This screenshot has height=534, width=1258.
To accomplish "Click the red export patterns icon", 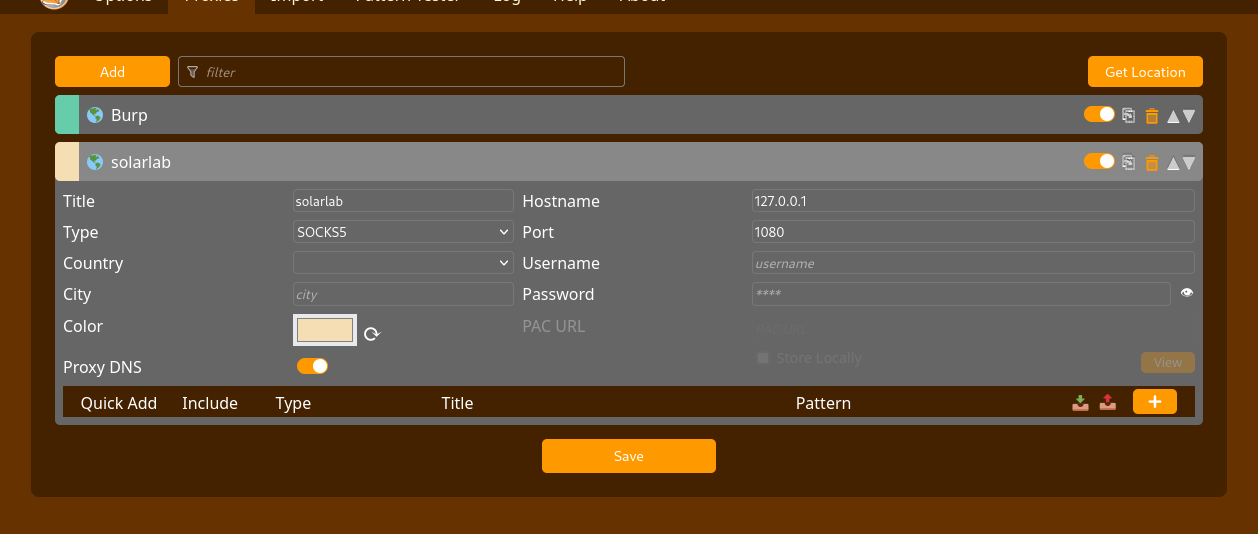I will [x=1107, y=402].
